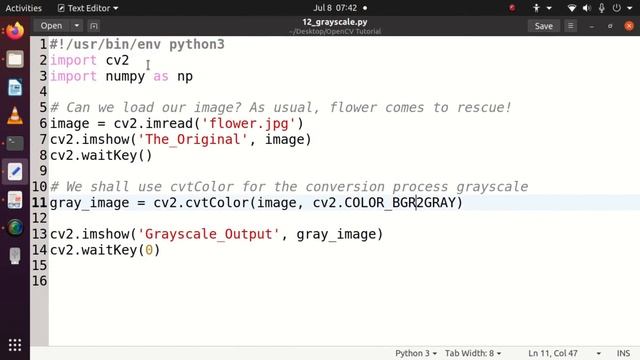This screenshot has height=360, width=640.
Task: Open the USB drive dock icon
Action: [x=15, y=256]
